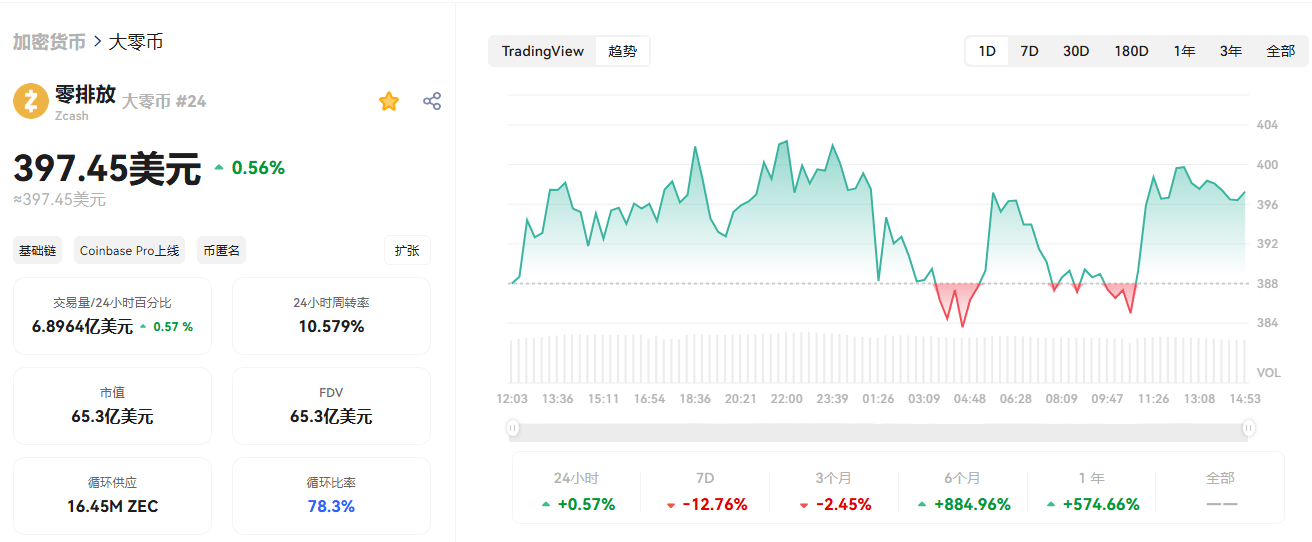
Task: Select the 7D time range
Action: click(1029, 51)
